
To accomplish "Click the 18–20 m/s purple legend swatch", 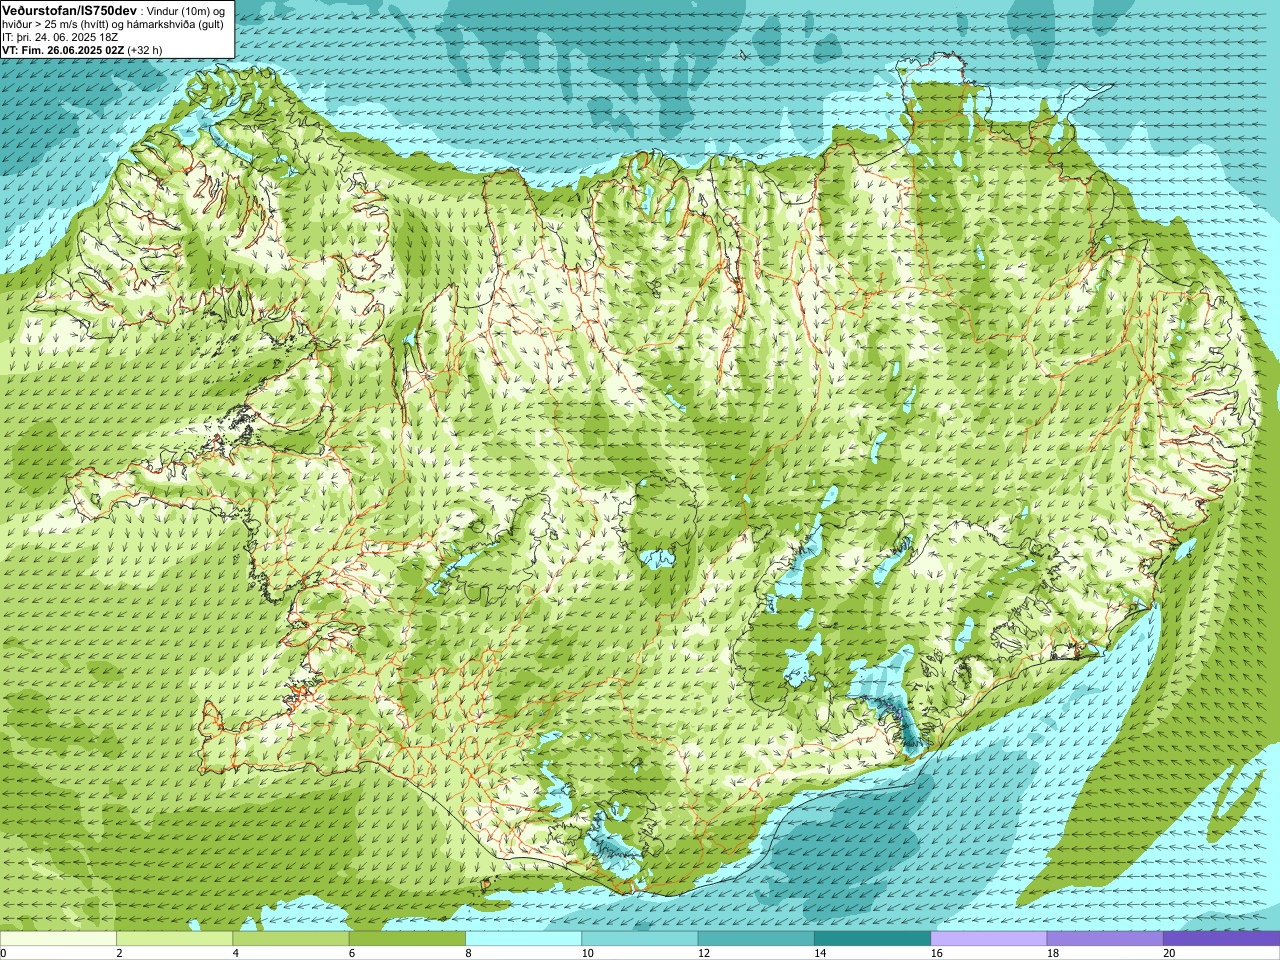I will click(x=1105, y=939).
